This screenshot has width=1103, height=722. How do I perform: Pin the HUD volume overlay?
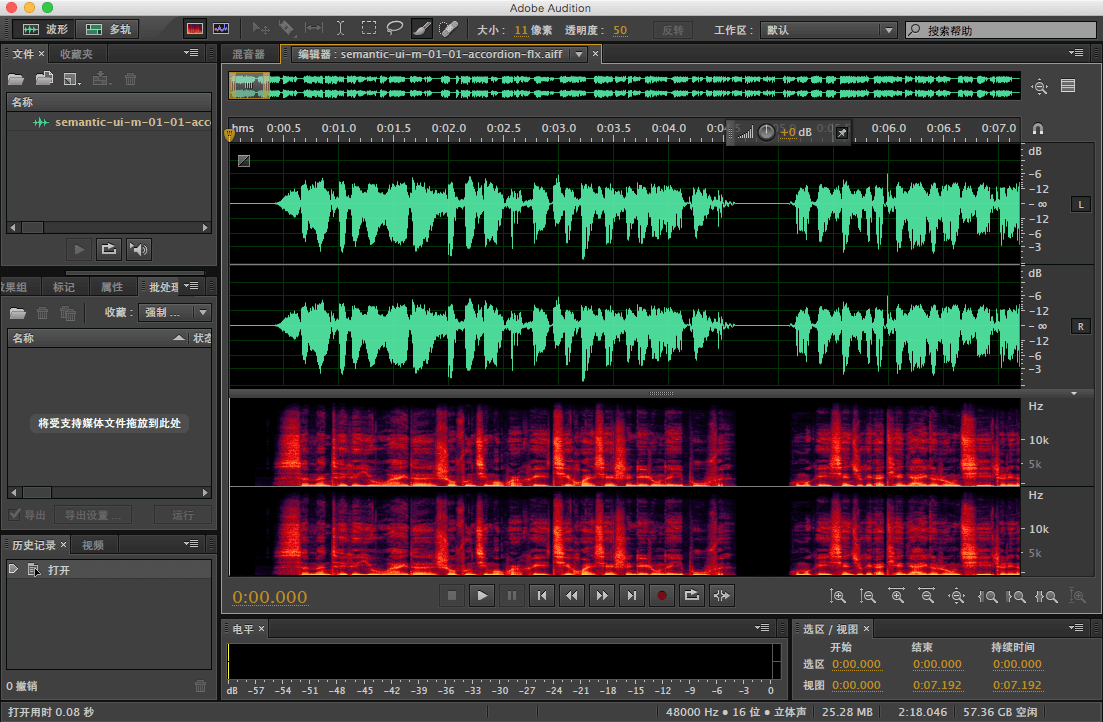click(842, 132)
